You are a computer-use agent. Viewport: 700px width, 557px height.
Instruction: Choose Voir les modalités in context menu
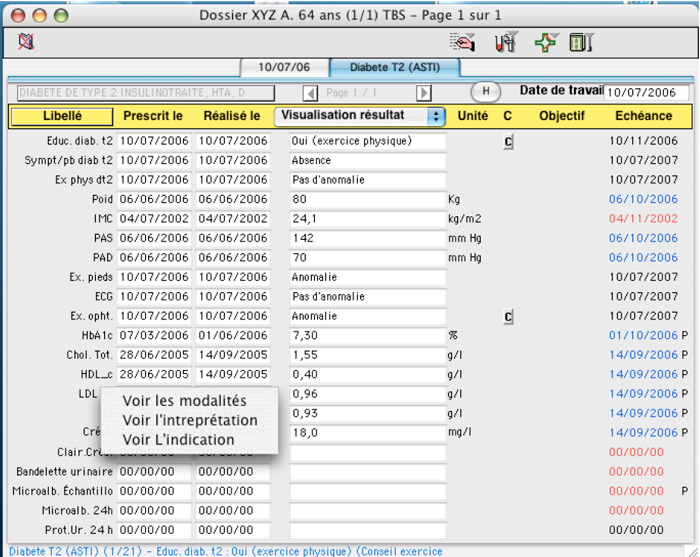click(x=184, y=401)
